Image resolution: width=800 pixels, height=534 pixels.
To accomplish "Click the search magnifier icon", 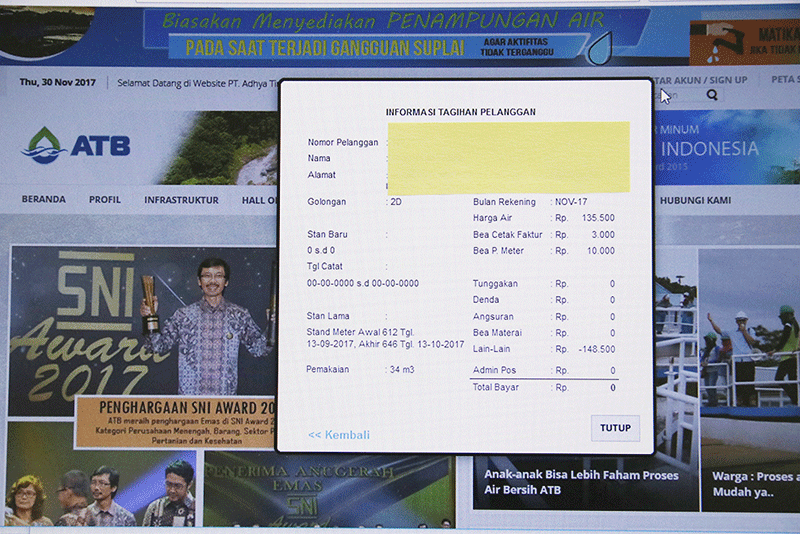I will (712, 95).
